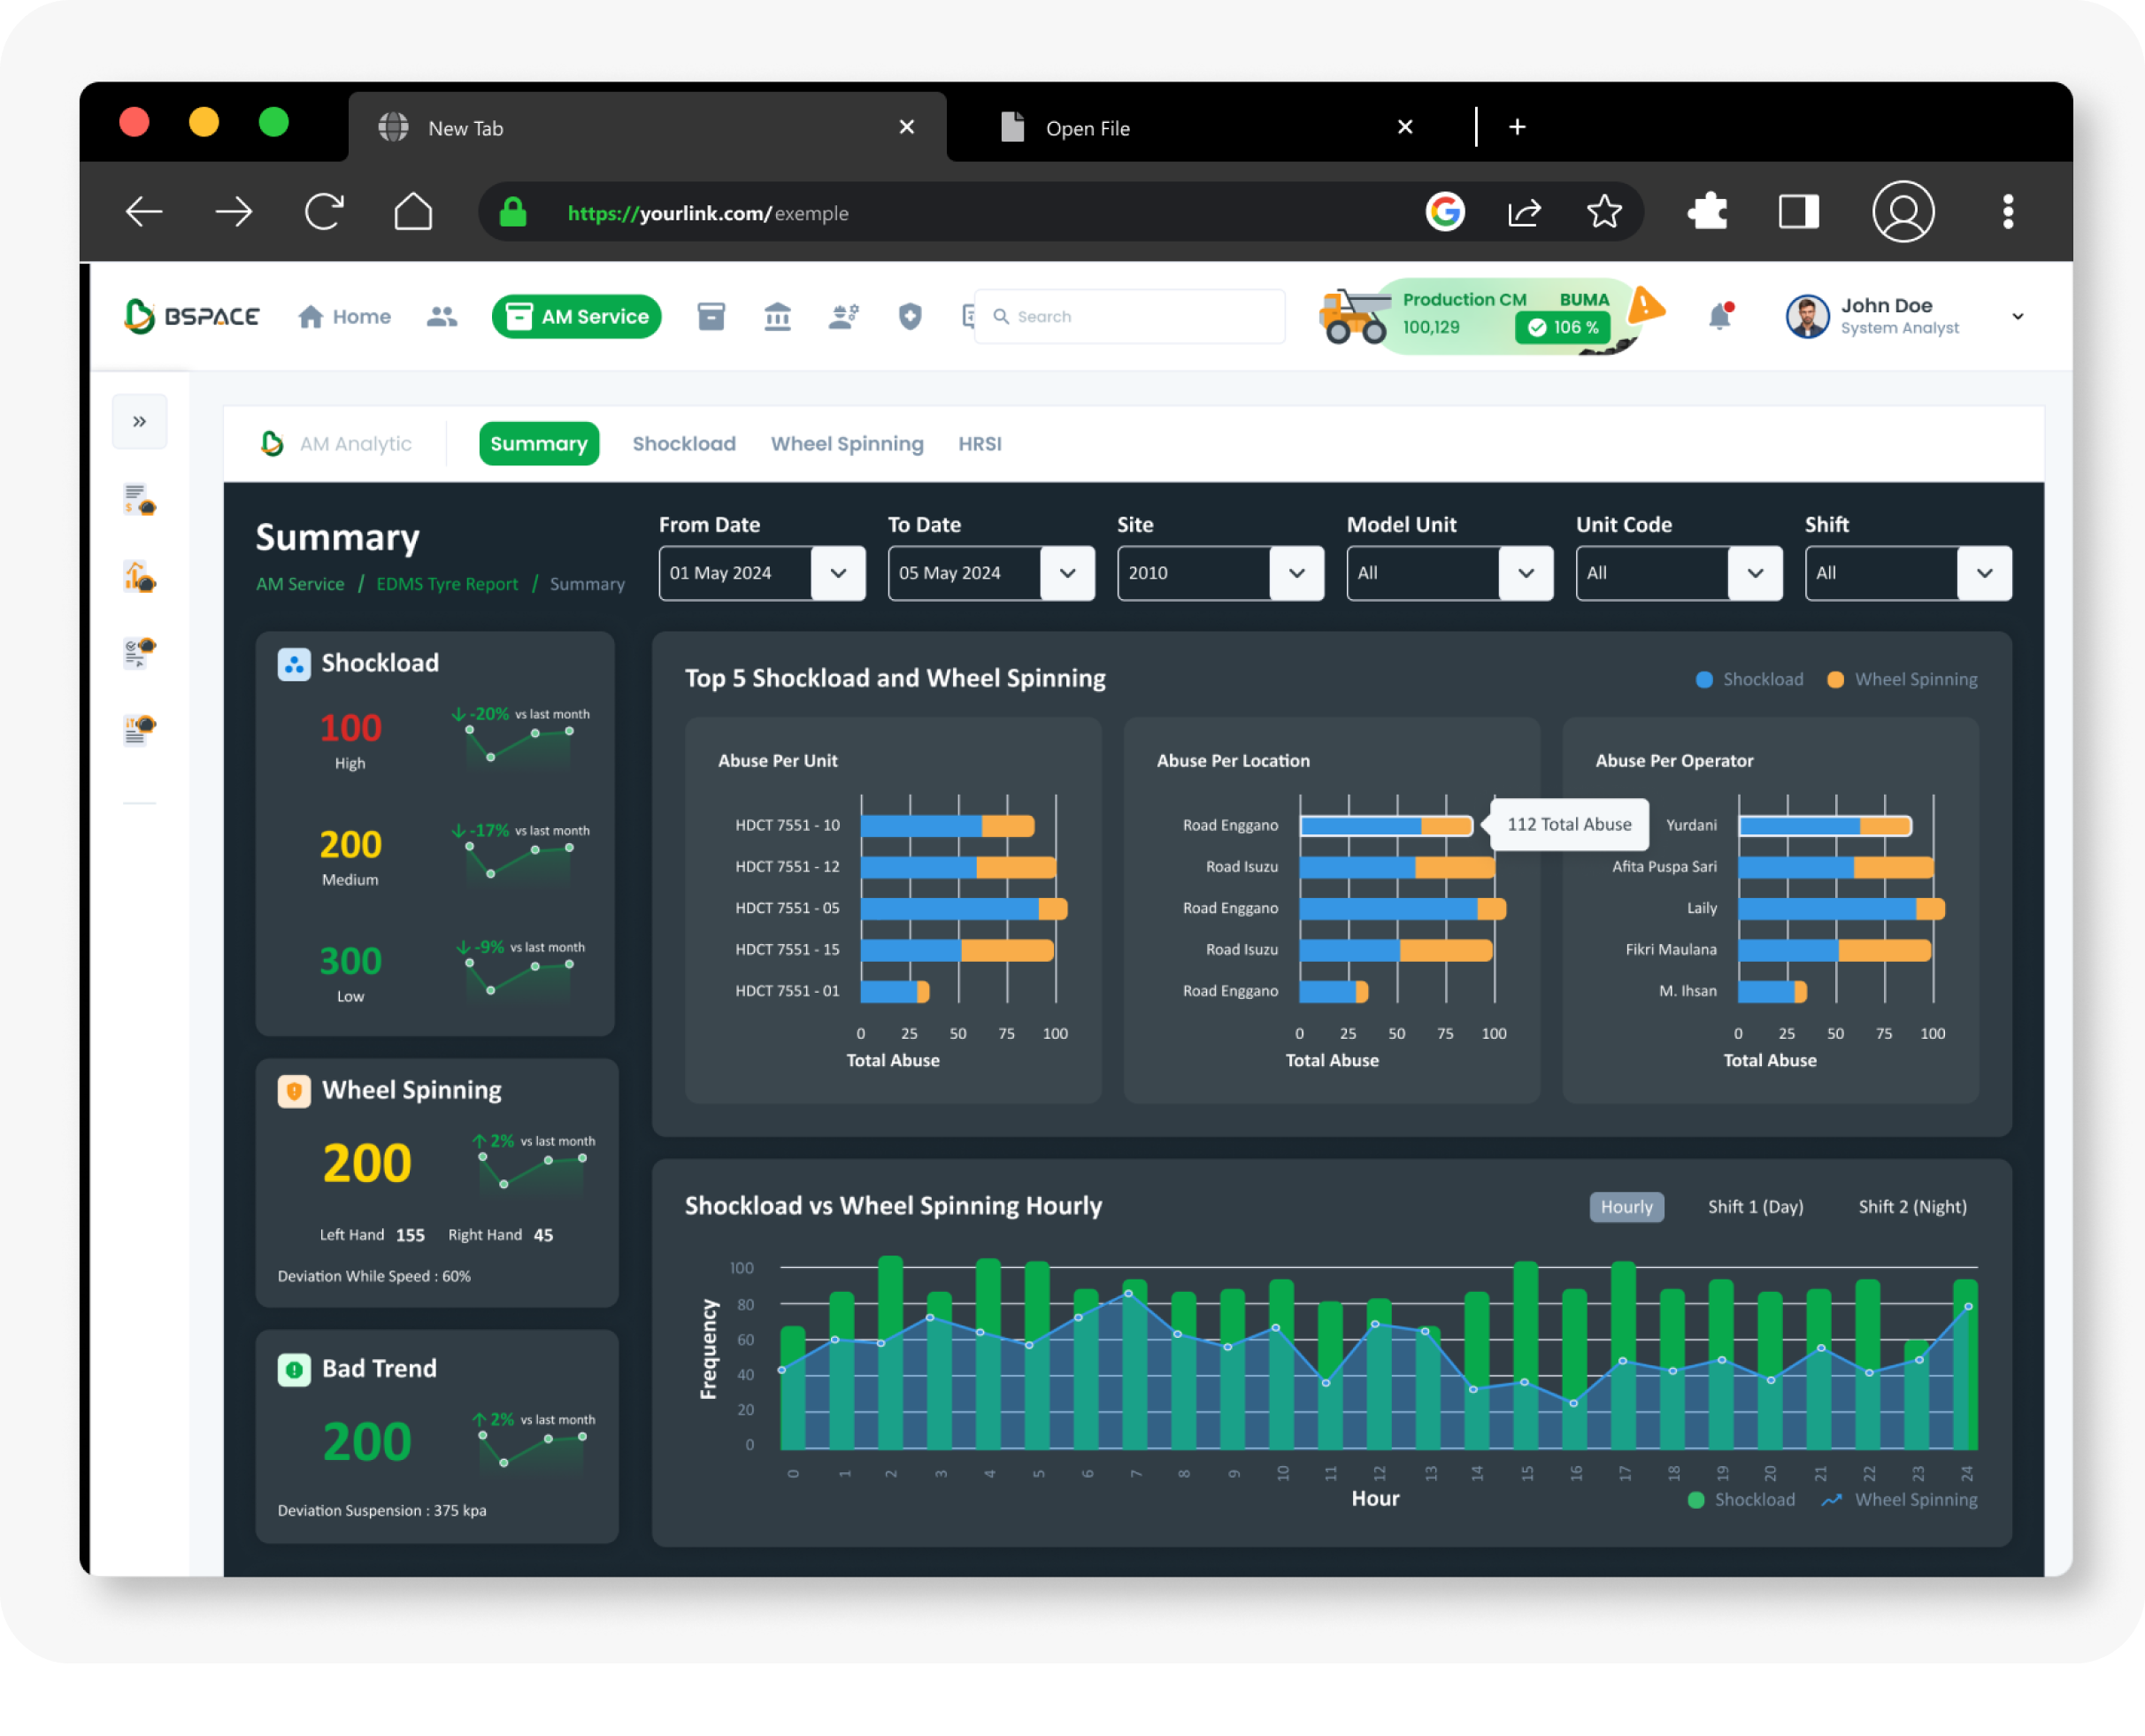Open the John Doe profile menu chevron
The width and height of the screenshot is (2145, 1736).
tap(2018, 317)
